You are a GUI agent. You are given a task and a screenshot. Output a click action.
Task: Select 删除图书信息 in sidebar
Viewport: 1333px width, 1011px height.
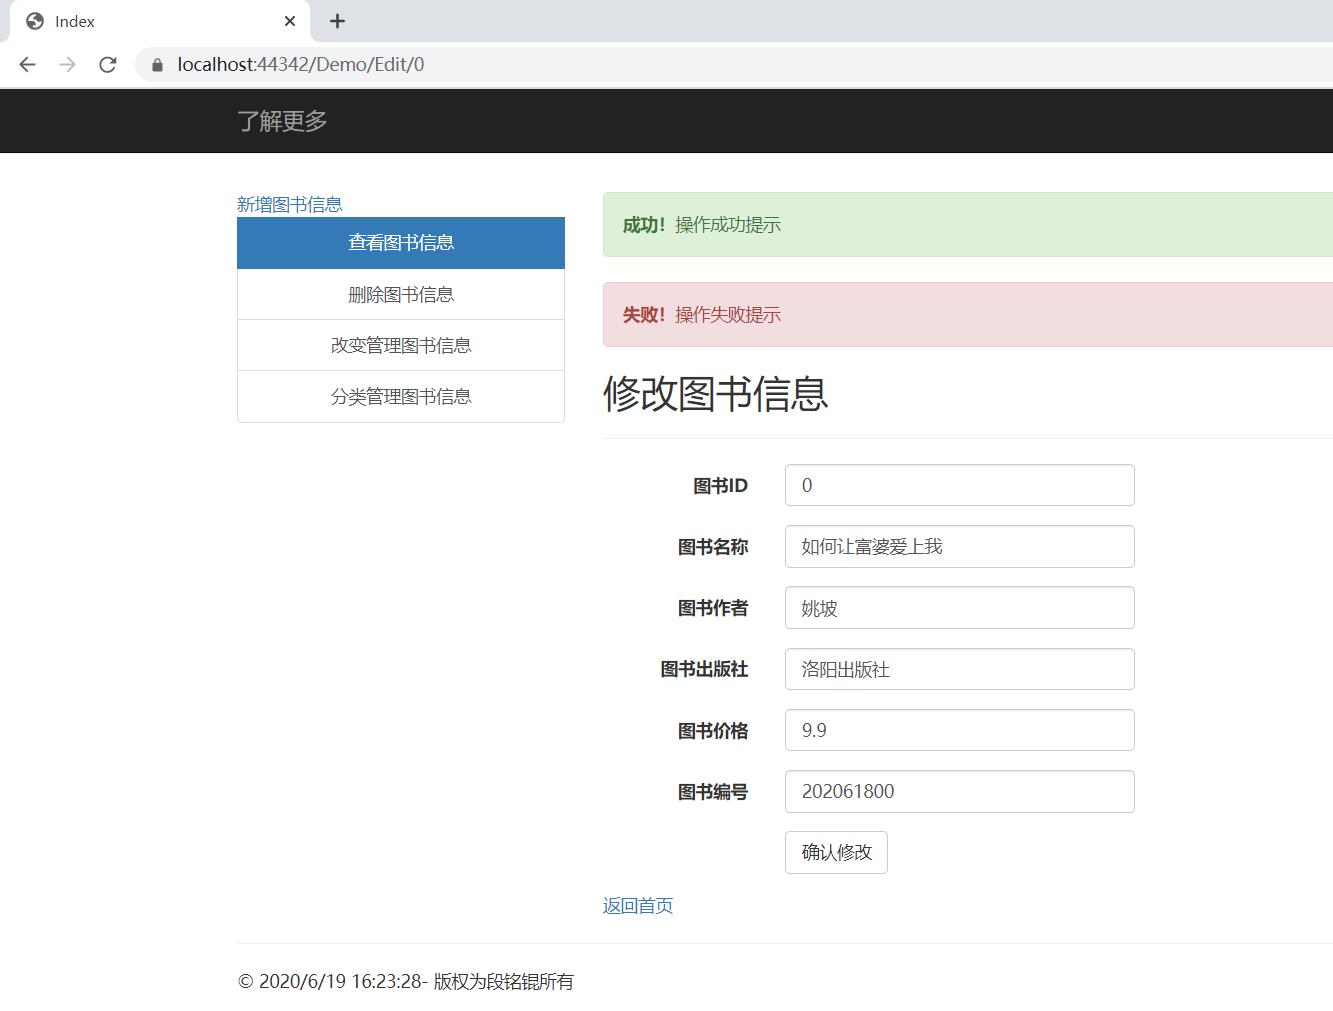pyautogui.click(x=401, y=294)
